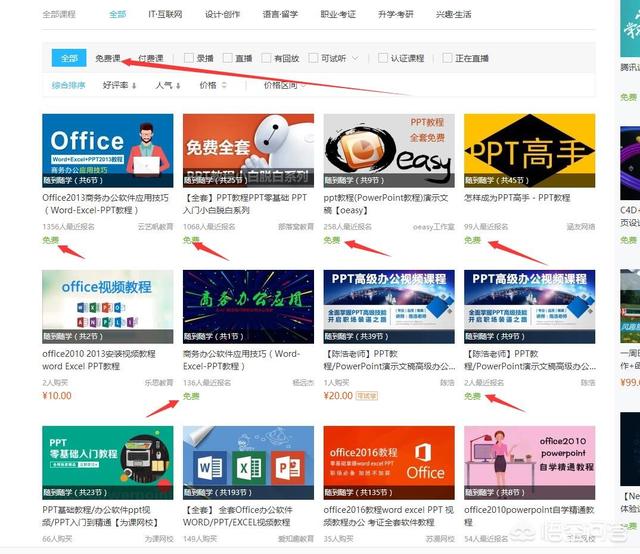Select the 全部 category tab
Viewport: 640px width, 554px height.
pos(118,14)
